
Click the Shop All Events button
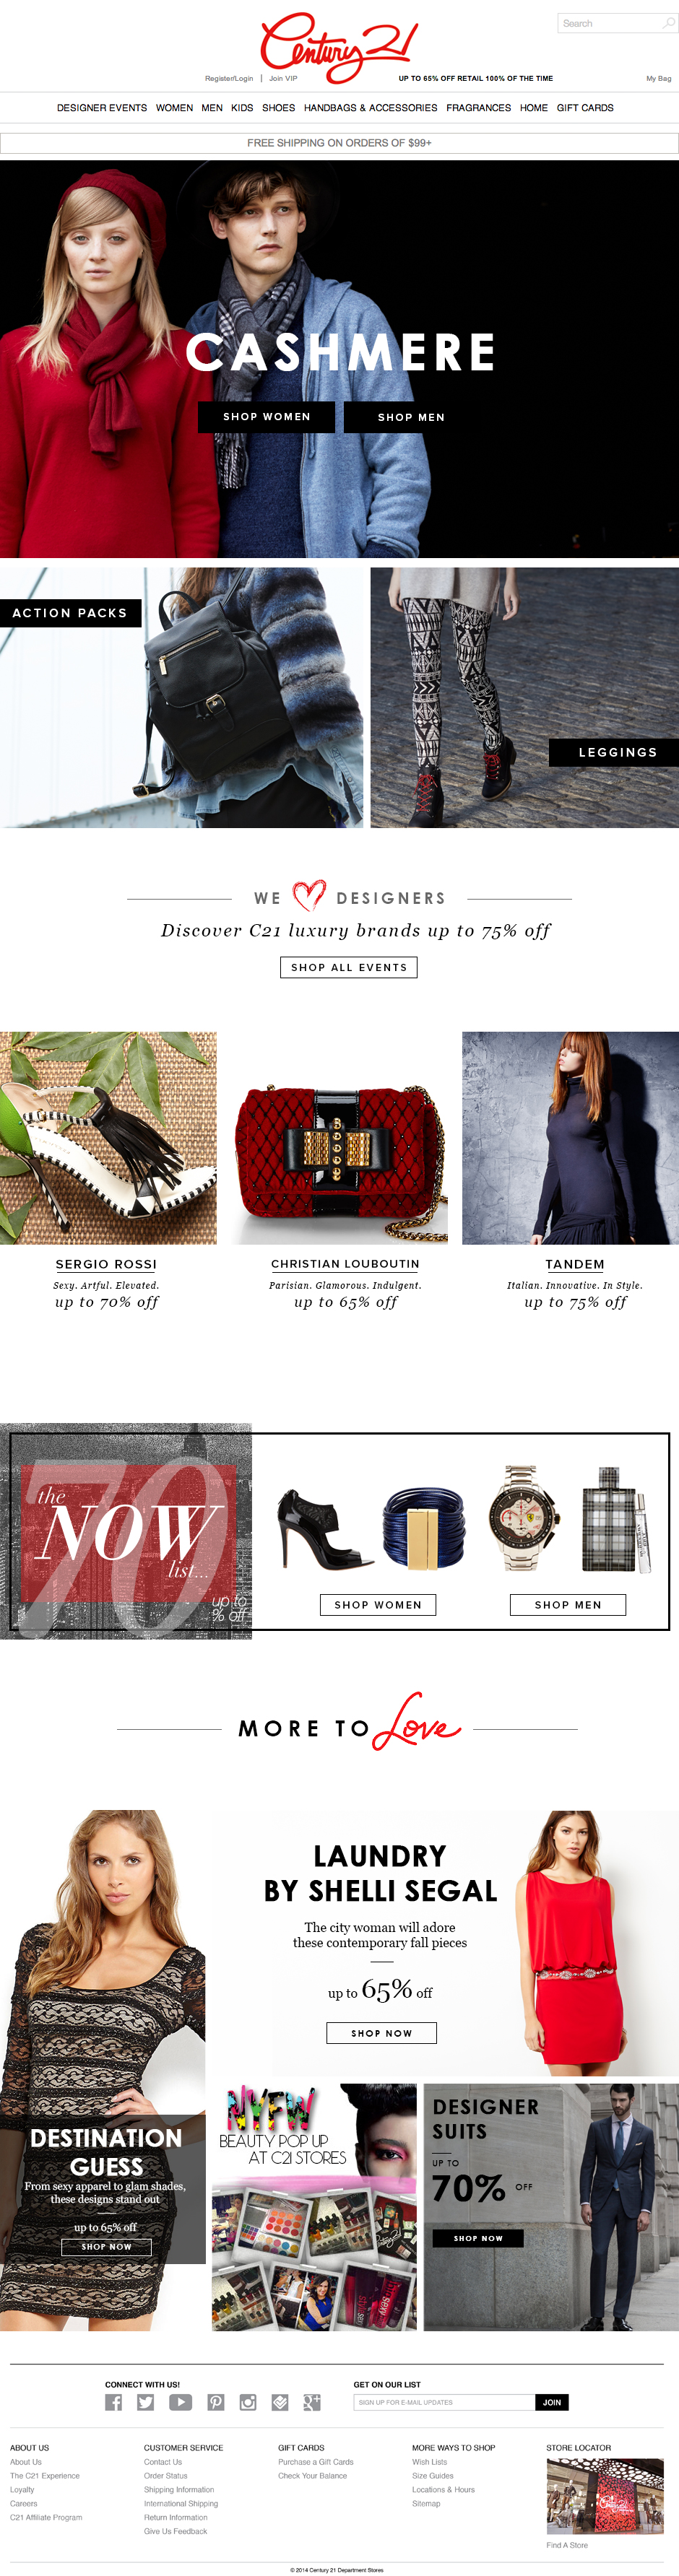coord(349,967)
